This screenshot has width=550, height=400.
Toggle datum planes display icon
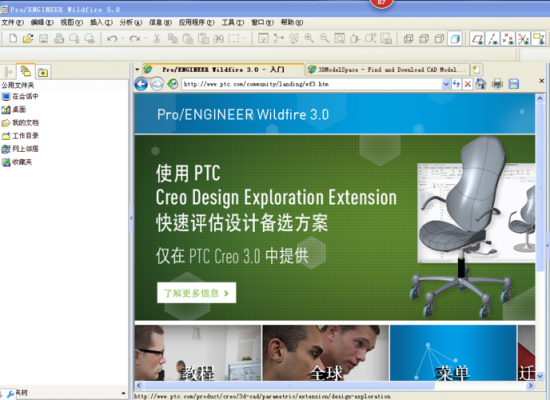(477, 38)
